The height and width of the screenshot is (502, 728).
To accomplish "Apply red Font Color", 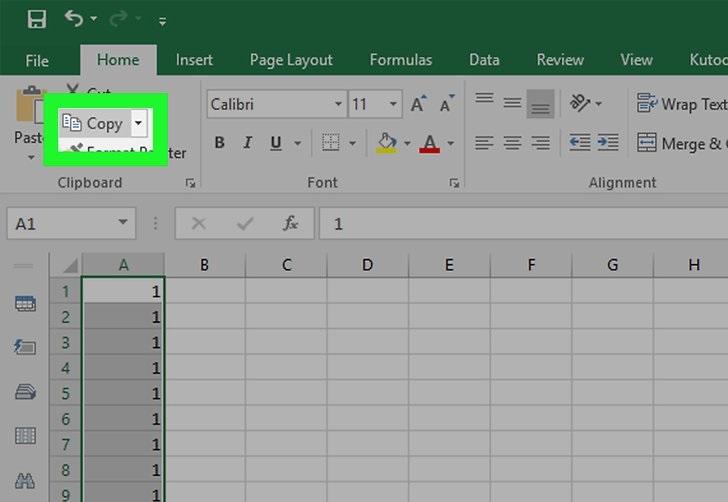I will tap(429, 143).
